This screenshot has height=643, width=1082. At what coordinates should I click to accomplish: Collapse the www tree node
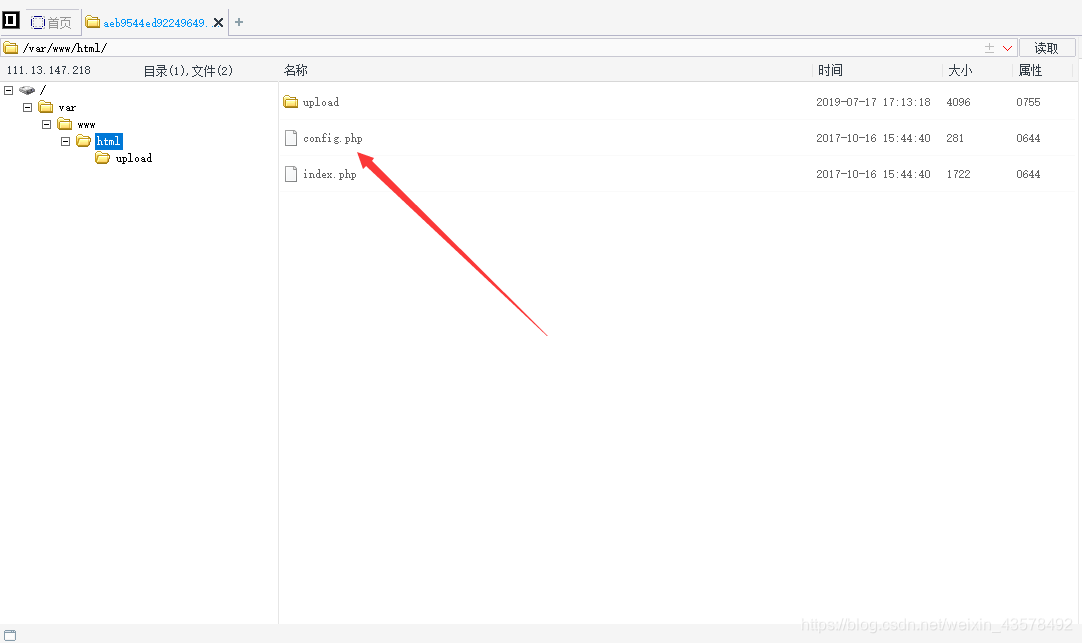tap(46, 124)
